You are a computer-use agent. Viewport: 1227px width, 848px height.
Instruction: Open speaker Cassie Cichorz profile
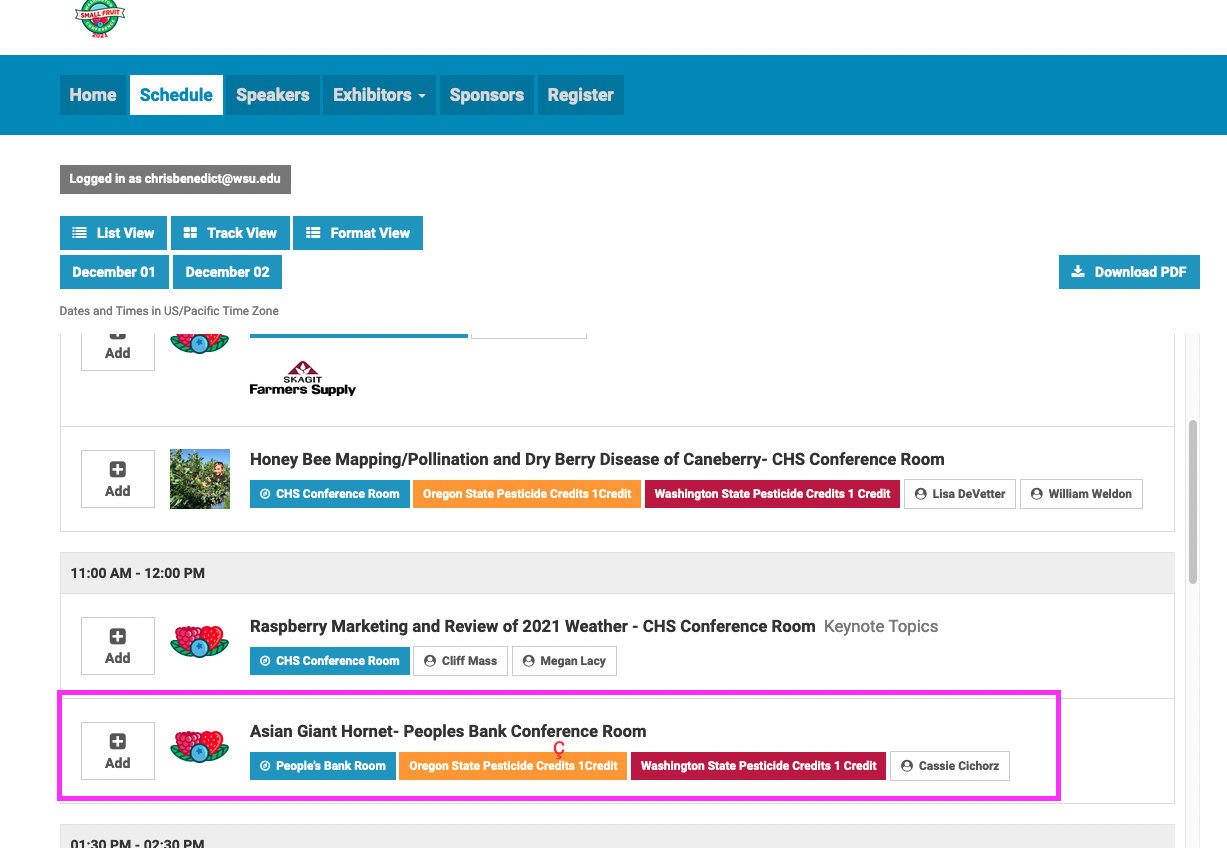[950, 766]
